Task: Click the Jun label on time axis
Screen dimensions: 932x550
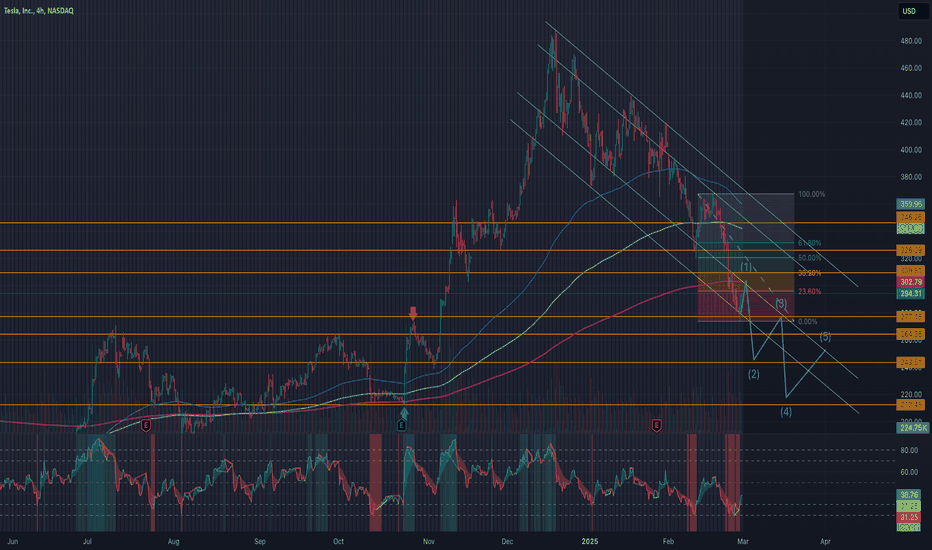Action: (12, 542)
